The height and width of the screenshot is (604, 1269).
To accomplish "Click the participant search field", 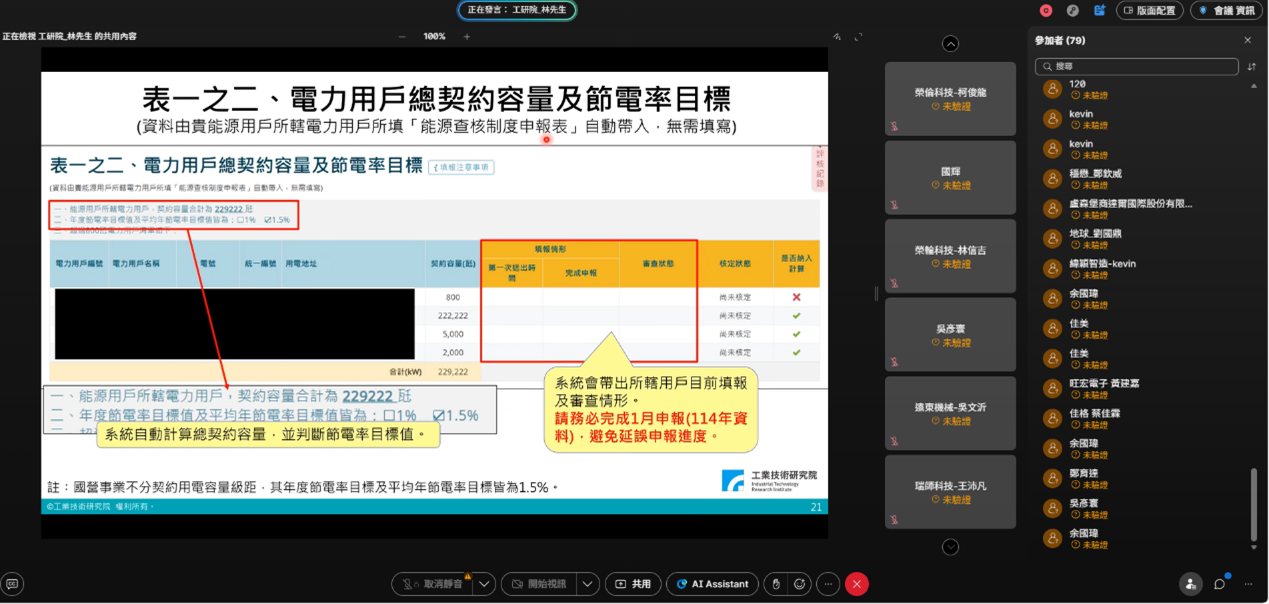I will (1138, 67).
